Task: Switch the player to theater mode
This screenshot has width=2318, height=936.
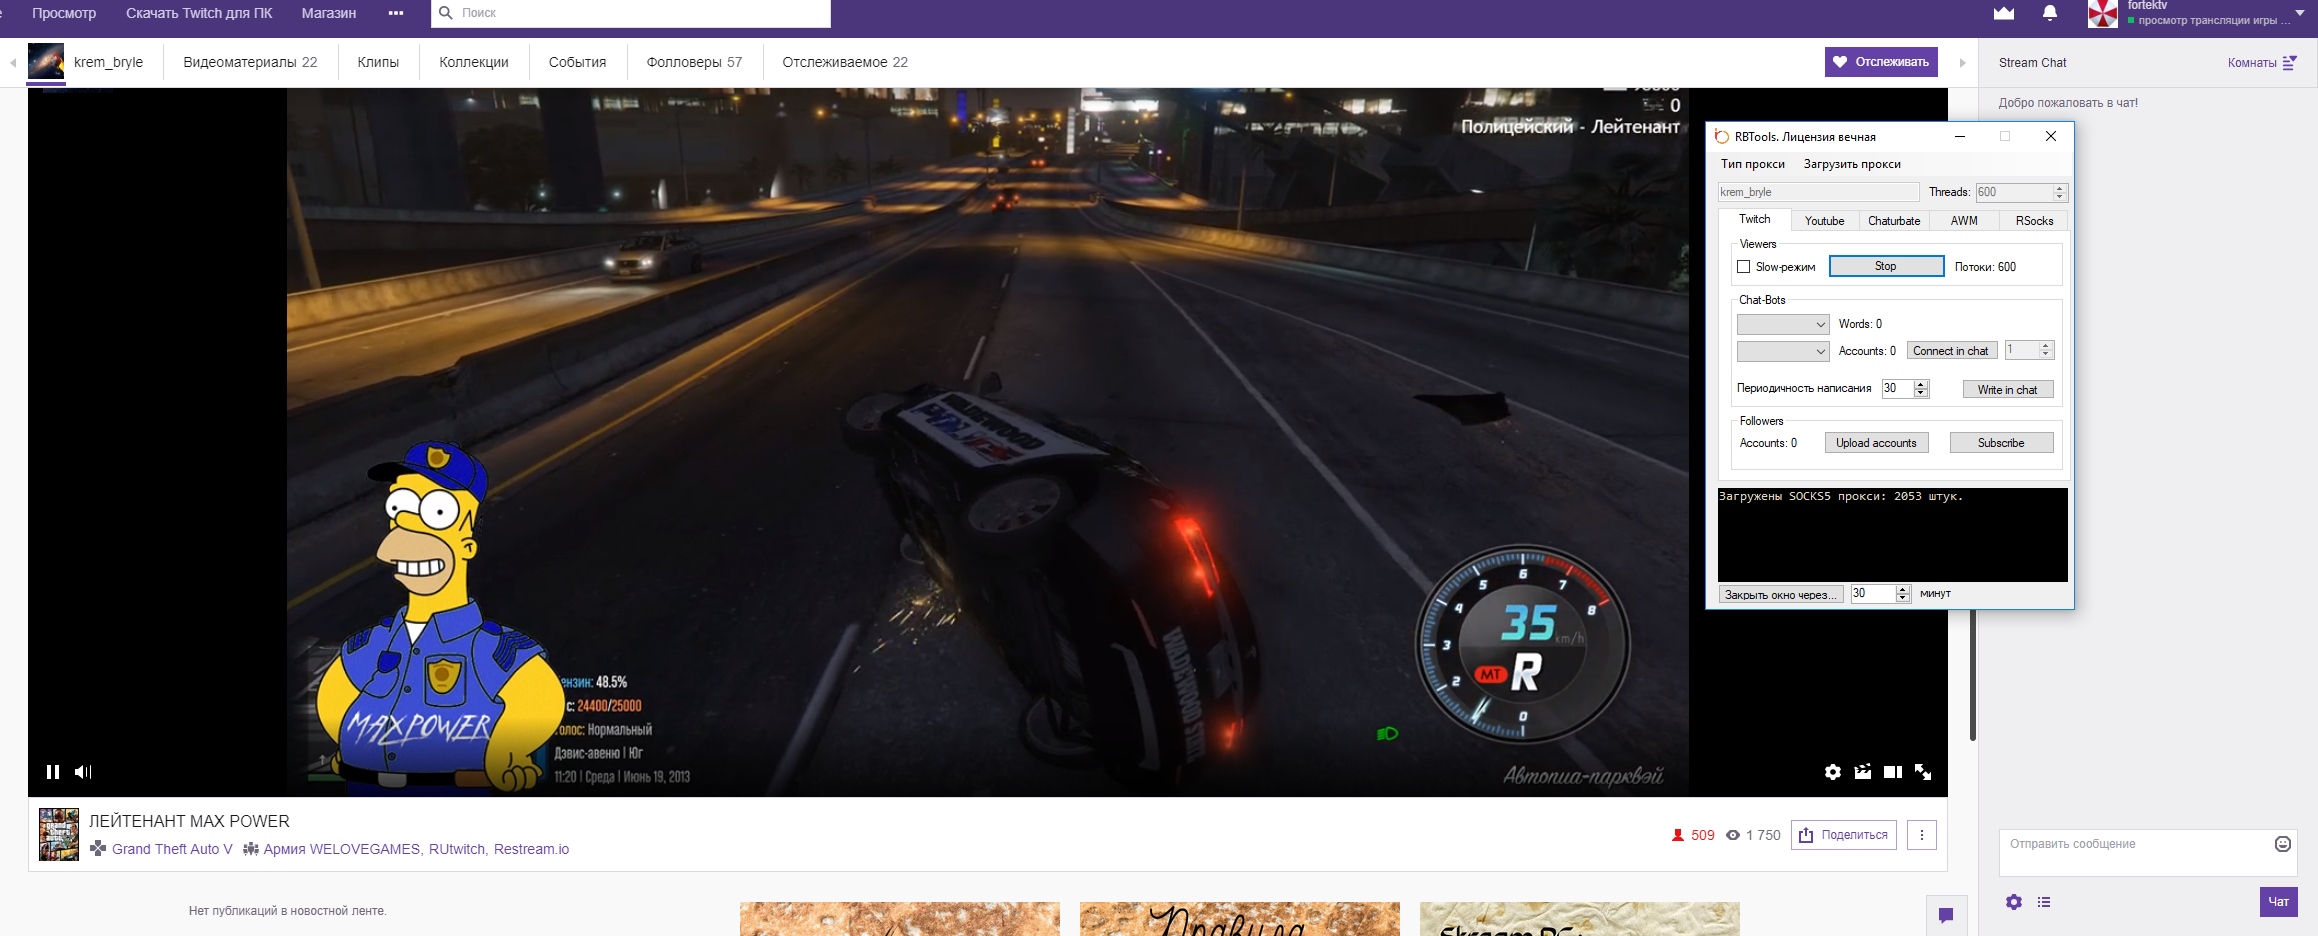Action: [1892, 772]
